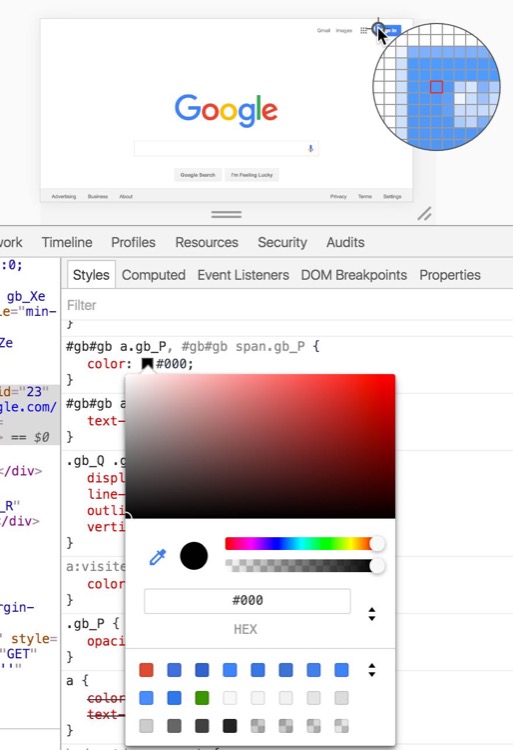Click the hue slider handle
The width and height of the screenshot is (513, 750).
point(377,544)
